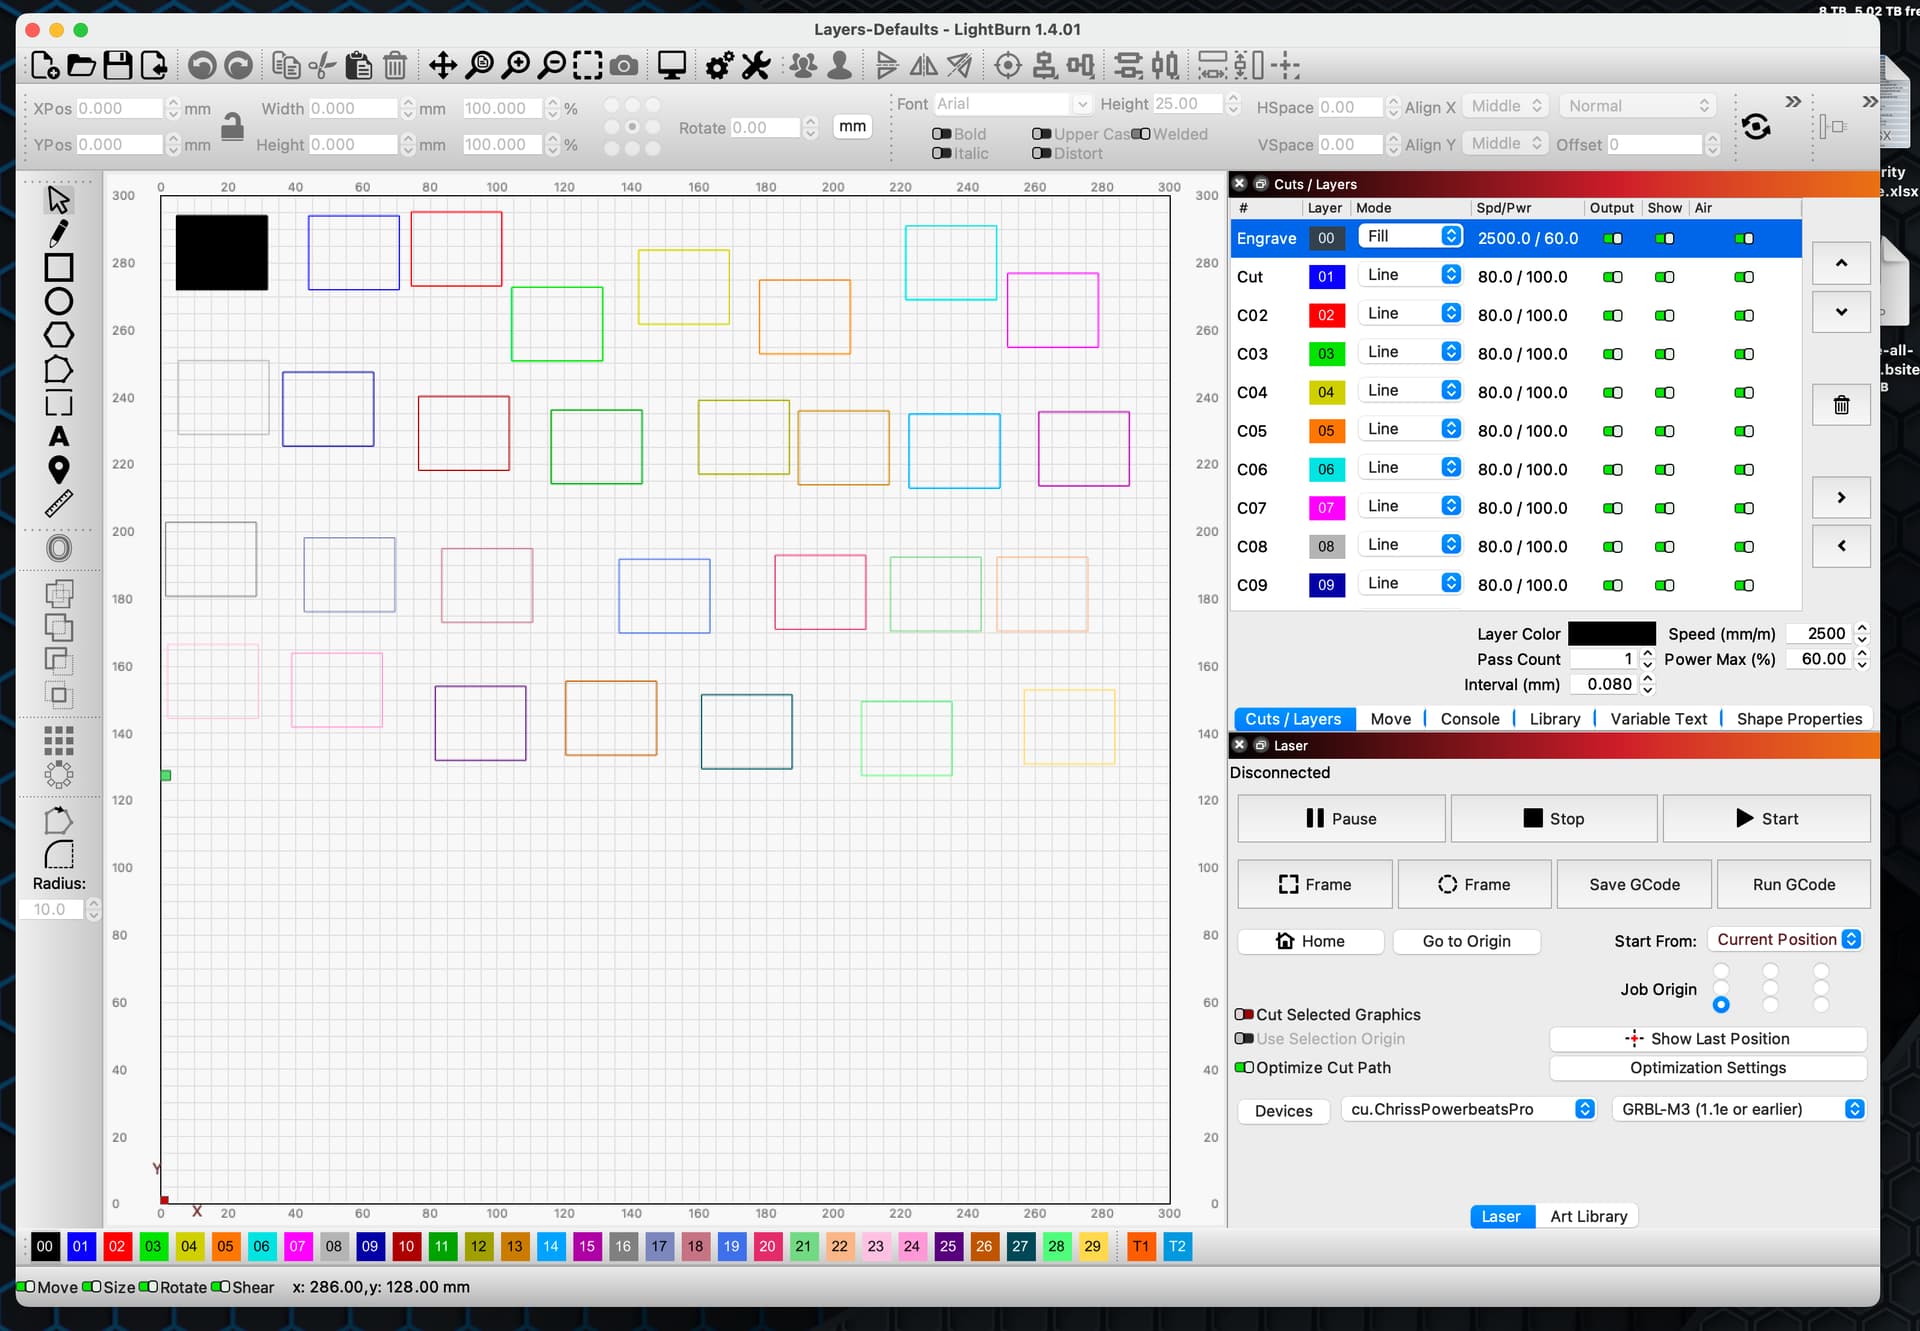Open the Normal text style dropdown

pyautogui.click(x=1638, y=106)
